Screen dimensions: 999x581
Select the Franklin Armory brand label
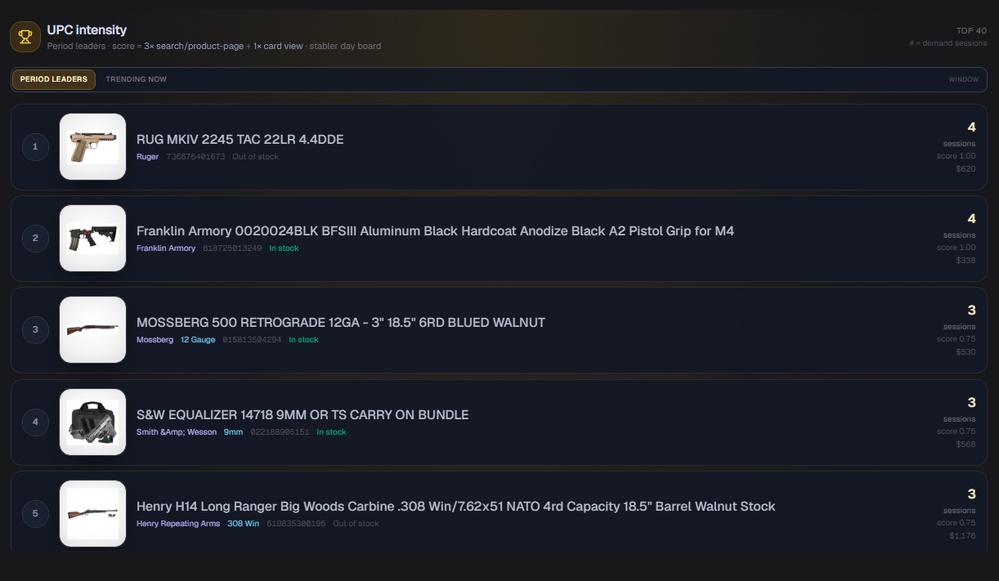pyautogui.click(x=166, y=248)
